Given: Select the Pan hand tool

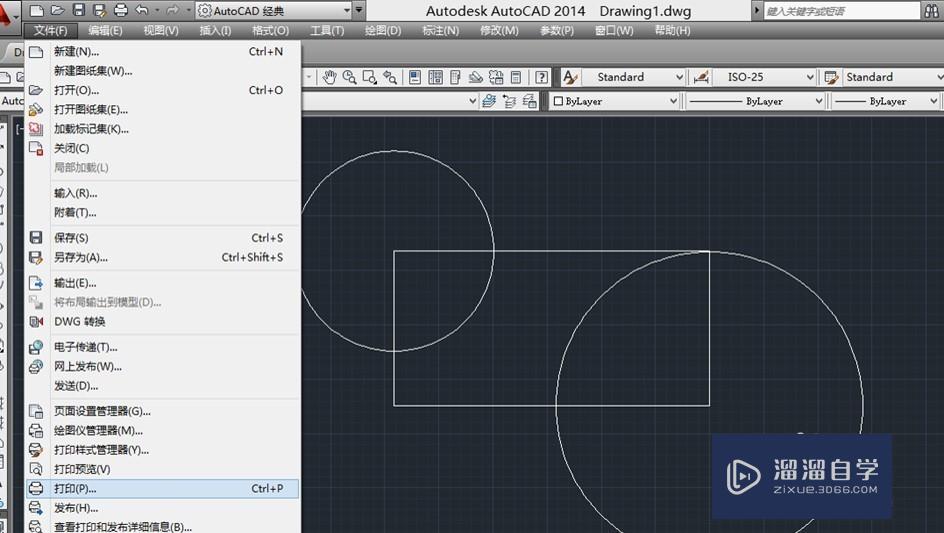Looking at the screenshot, I should tap(329, 77).
